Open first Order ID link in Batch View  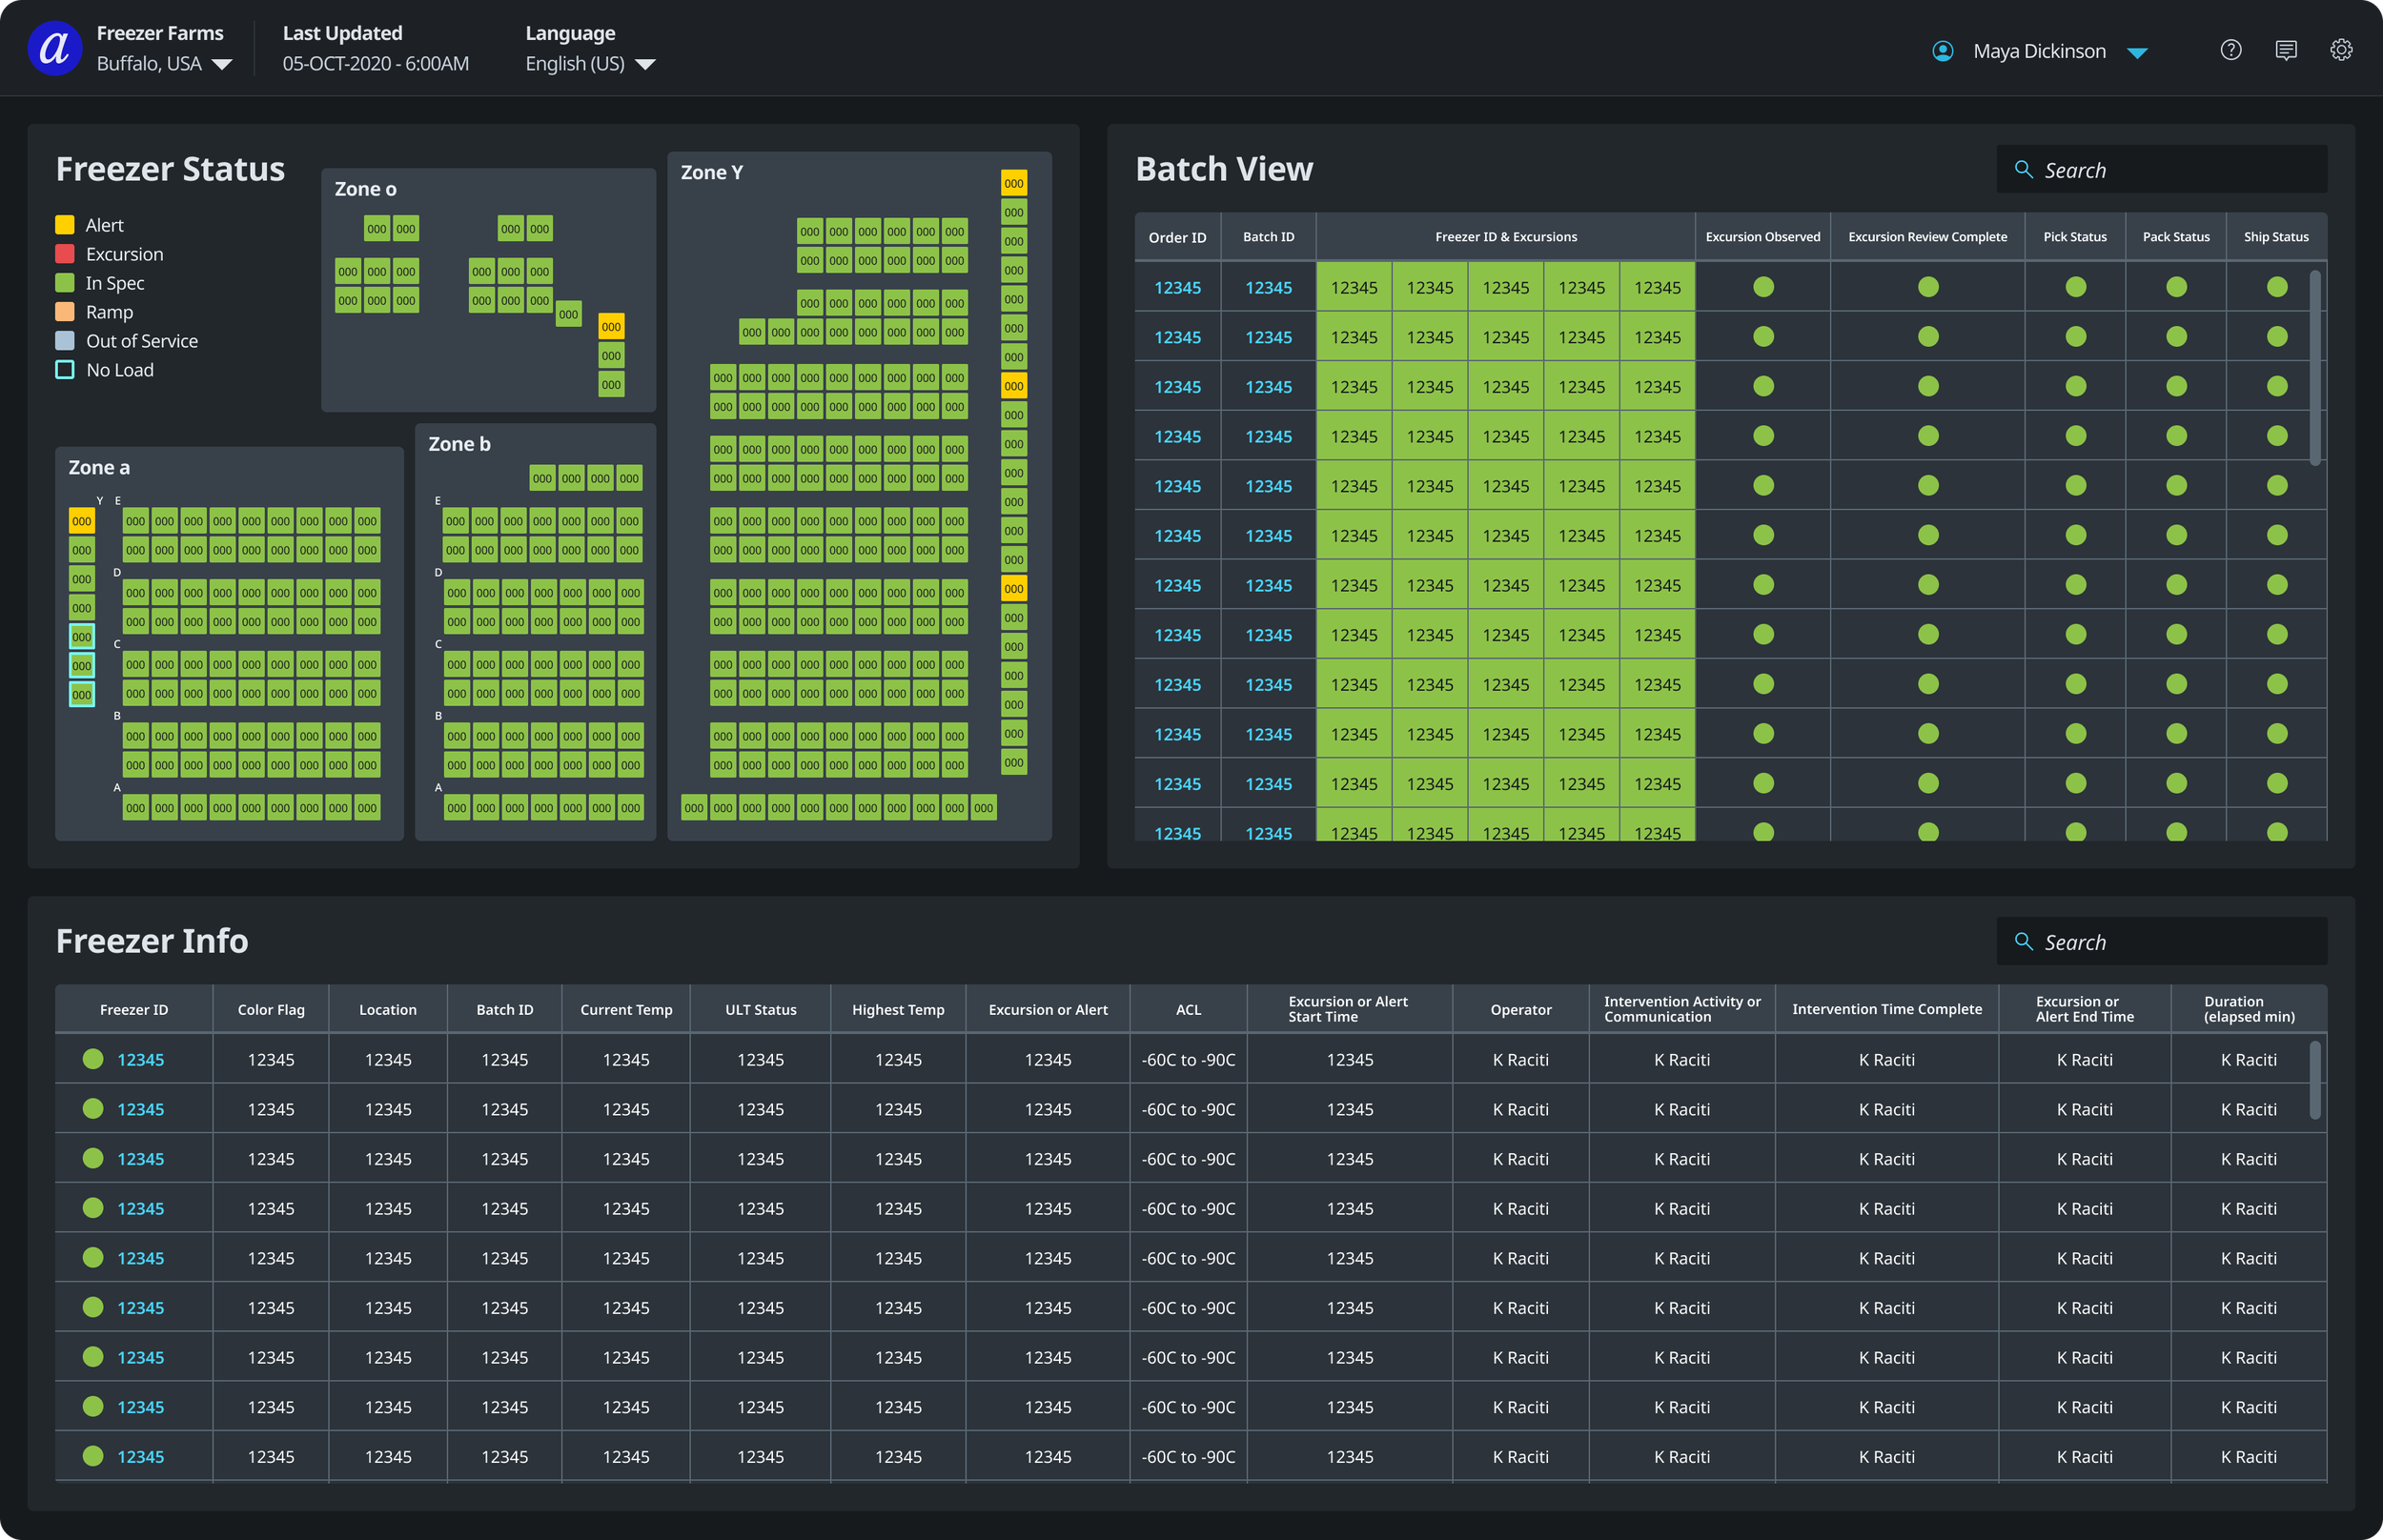[1177, 288]
